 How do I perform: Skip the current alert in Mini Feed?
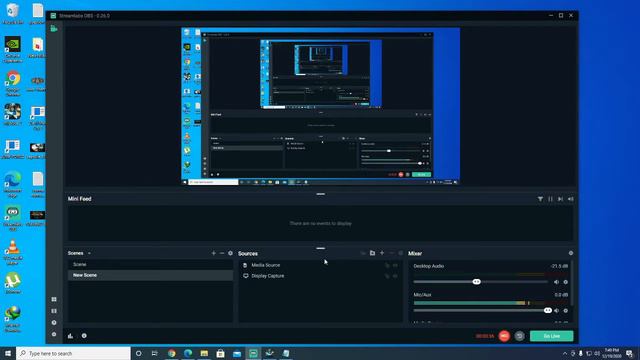click(x=560, y=199)
